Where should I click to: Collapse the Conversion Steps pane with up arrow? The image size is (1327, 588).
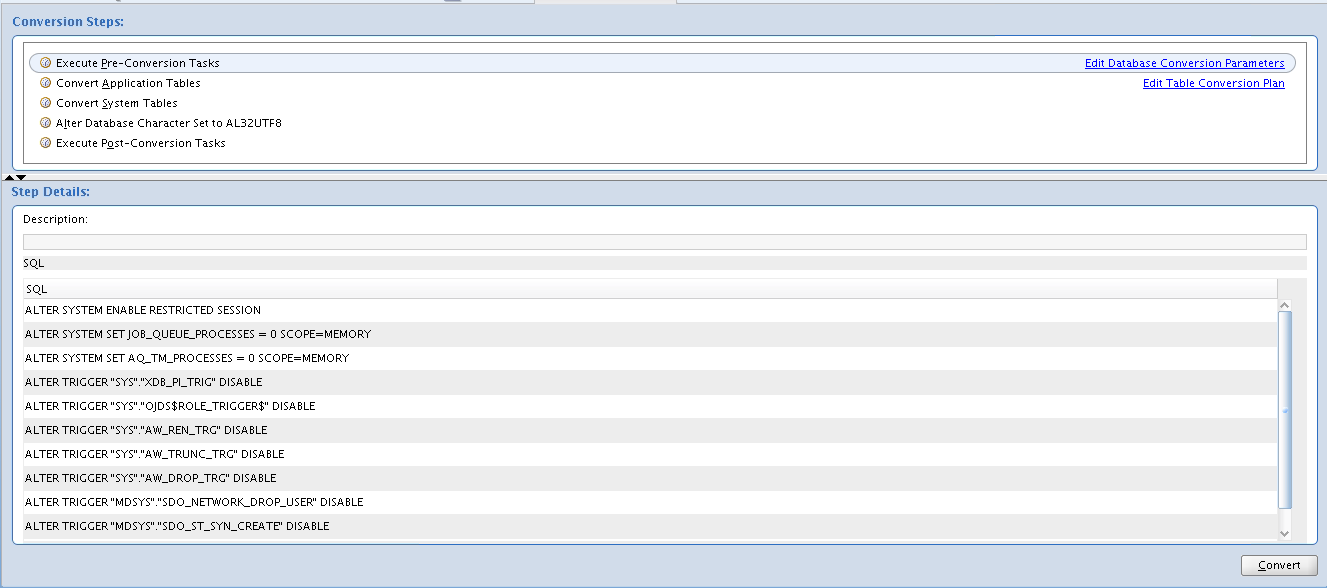(x=9, y=177)
